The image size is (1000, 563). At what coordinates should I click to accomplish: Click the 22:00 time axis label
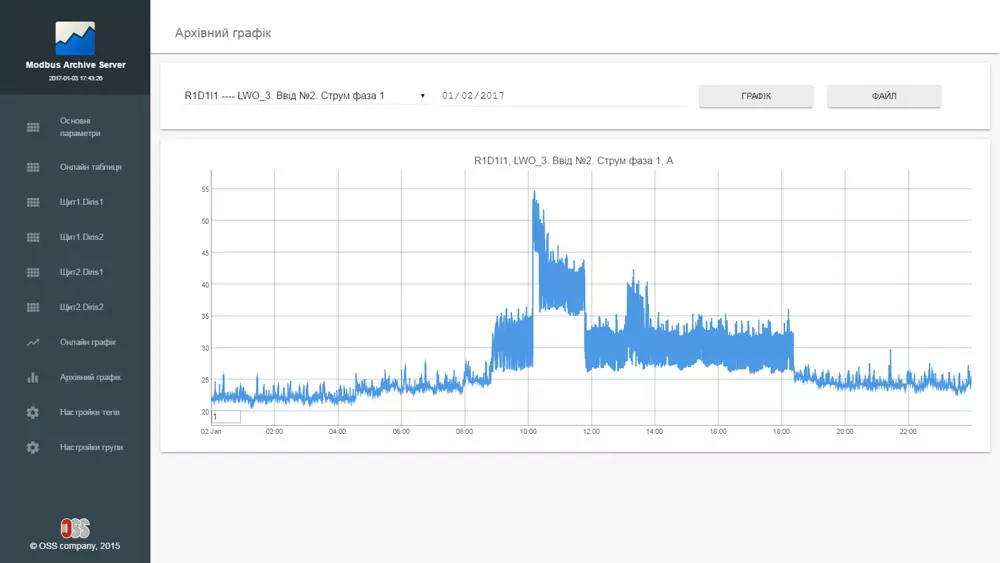(x=908, y=432)
